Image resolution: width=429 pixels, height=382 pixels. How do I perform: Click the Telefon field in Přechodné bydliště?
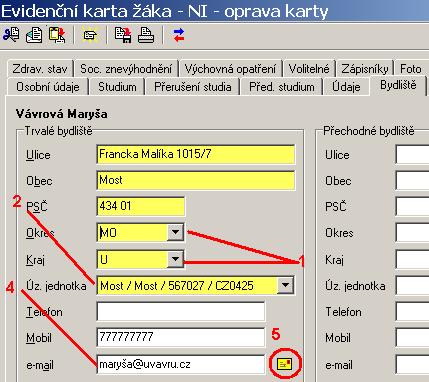(x=412, y=311)
